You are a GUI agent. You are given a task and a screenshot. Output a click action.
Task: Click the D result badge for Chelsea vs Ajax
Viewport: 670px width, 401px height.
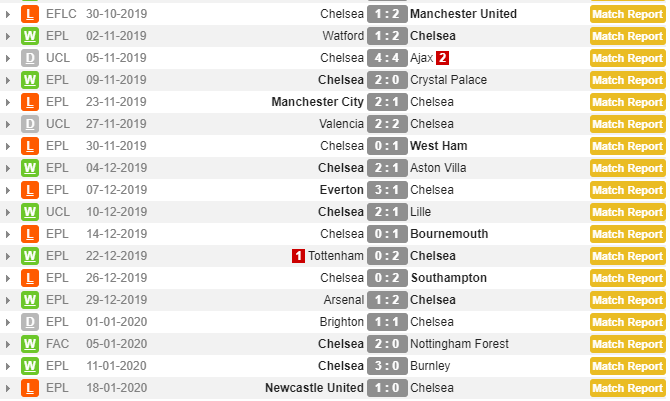pos(31,58)
